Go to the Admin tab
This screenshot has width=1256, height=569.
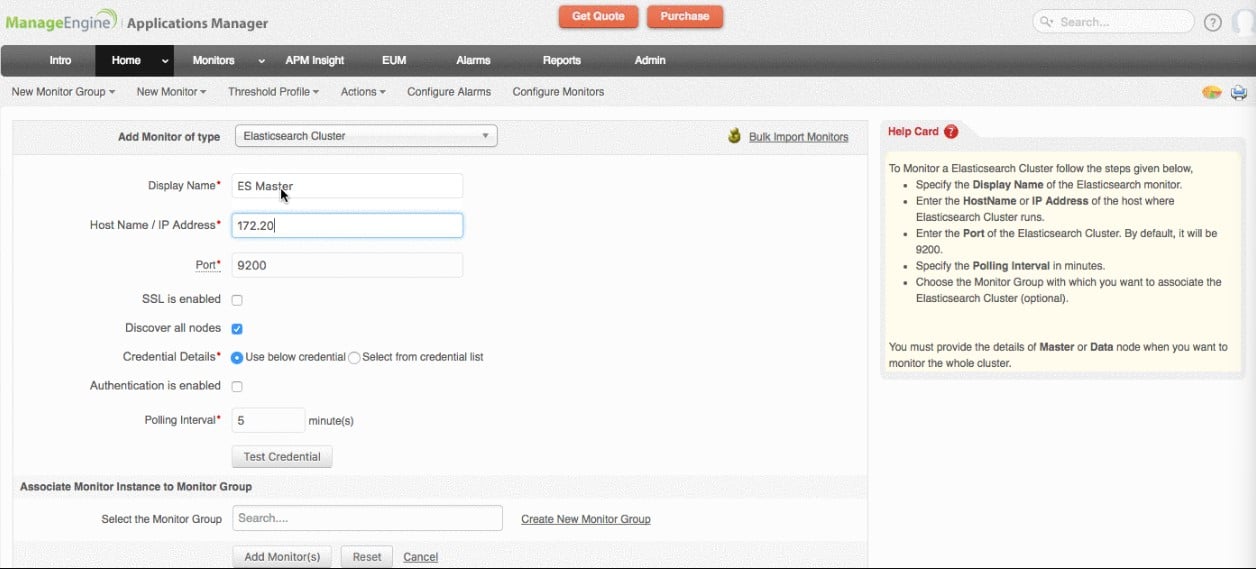tap(650, 61)
